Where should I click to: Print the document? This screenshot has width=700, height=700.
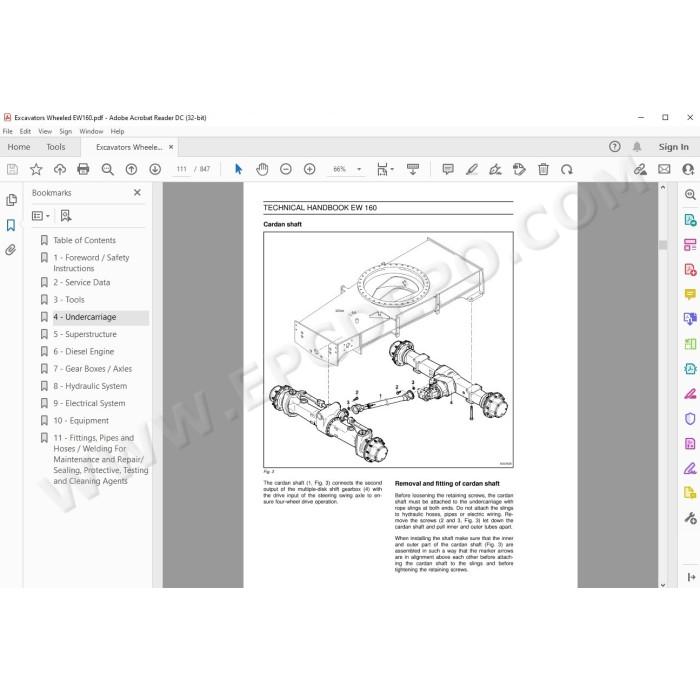coord(83,169)
